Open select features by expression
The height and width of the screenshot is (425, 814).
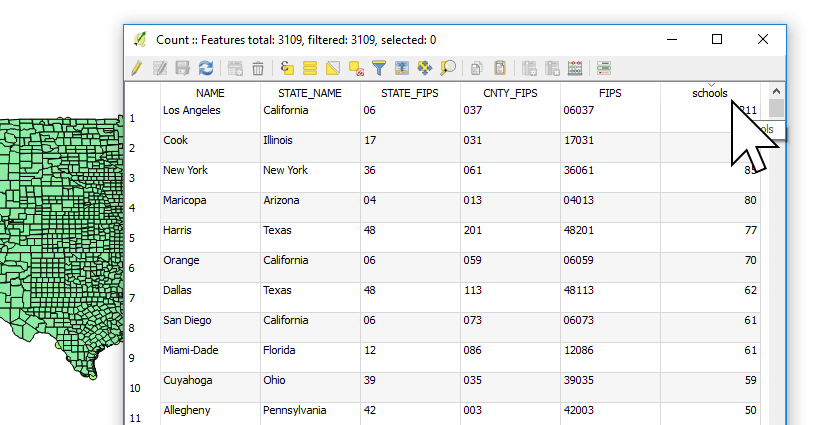click(x=287, y=68)
